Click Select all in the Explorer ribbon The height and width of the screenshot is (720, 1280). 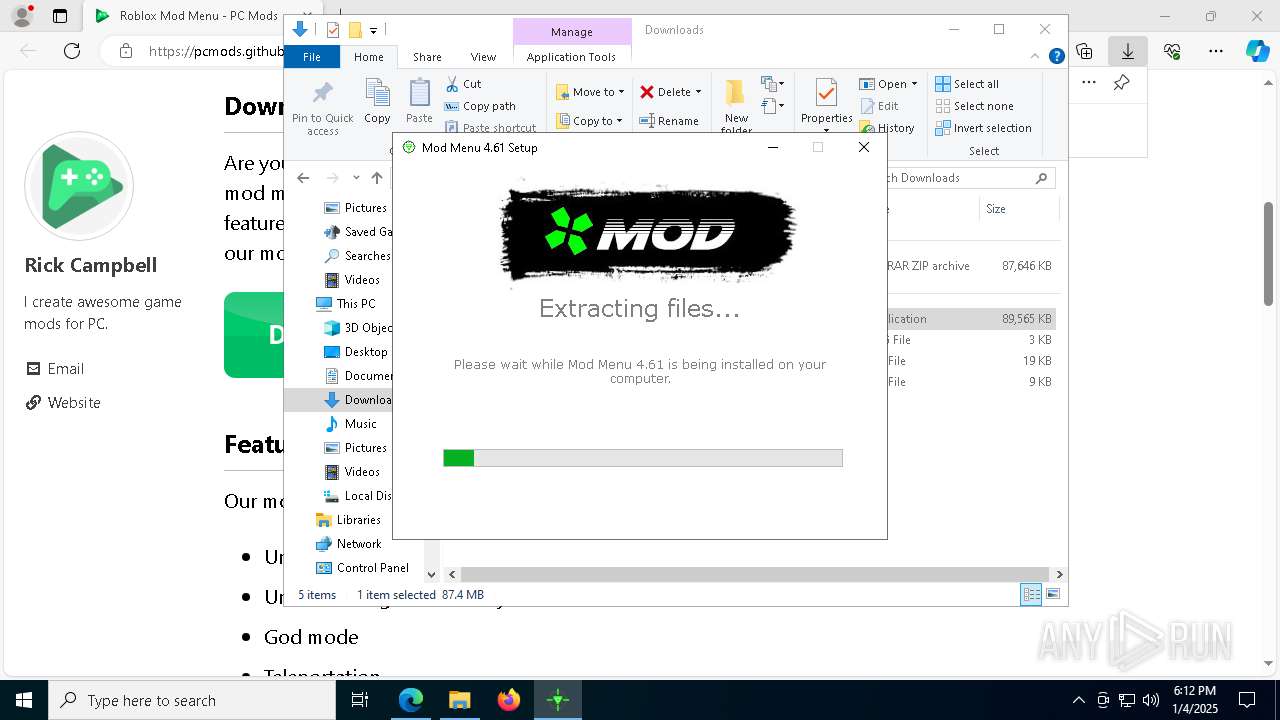967,84
